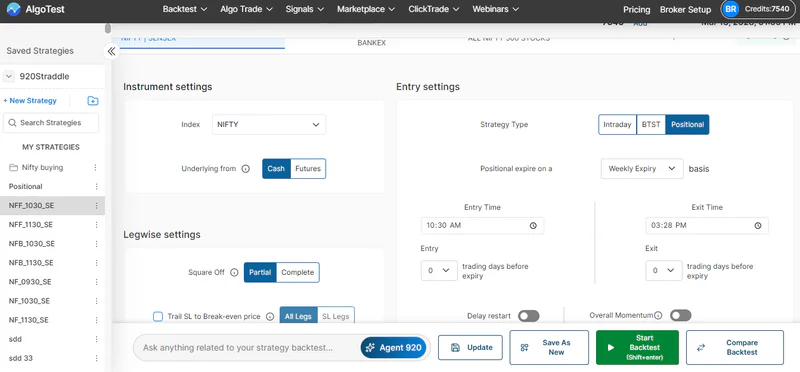800x372 pixels.
Task: Open the Weekly Expiry dropdown
Action: pos(642,168)
